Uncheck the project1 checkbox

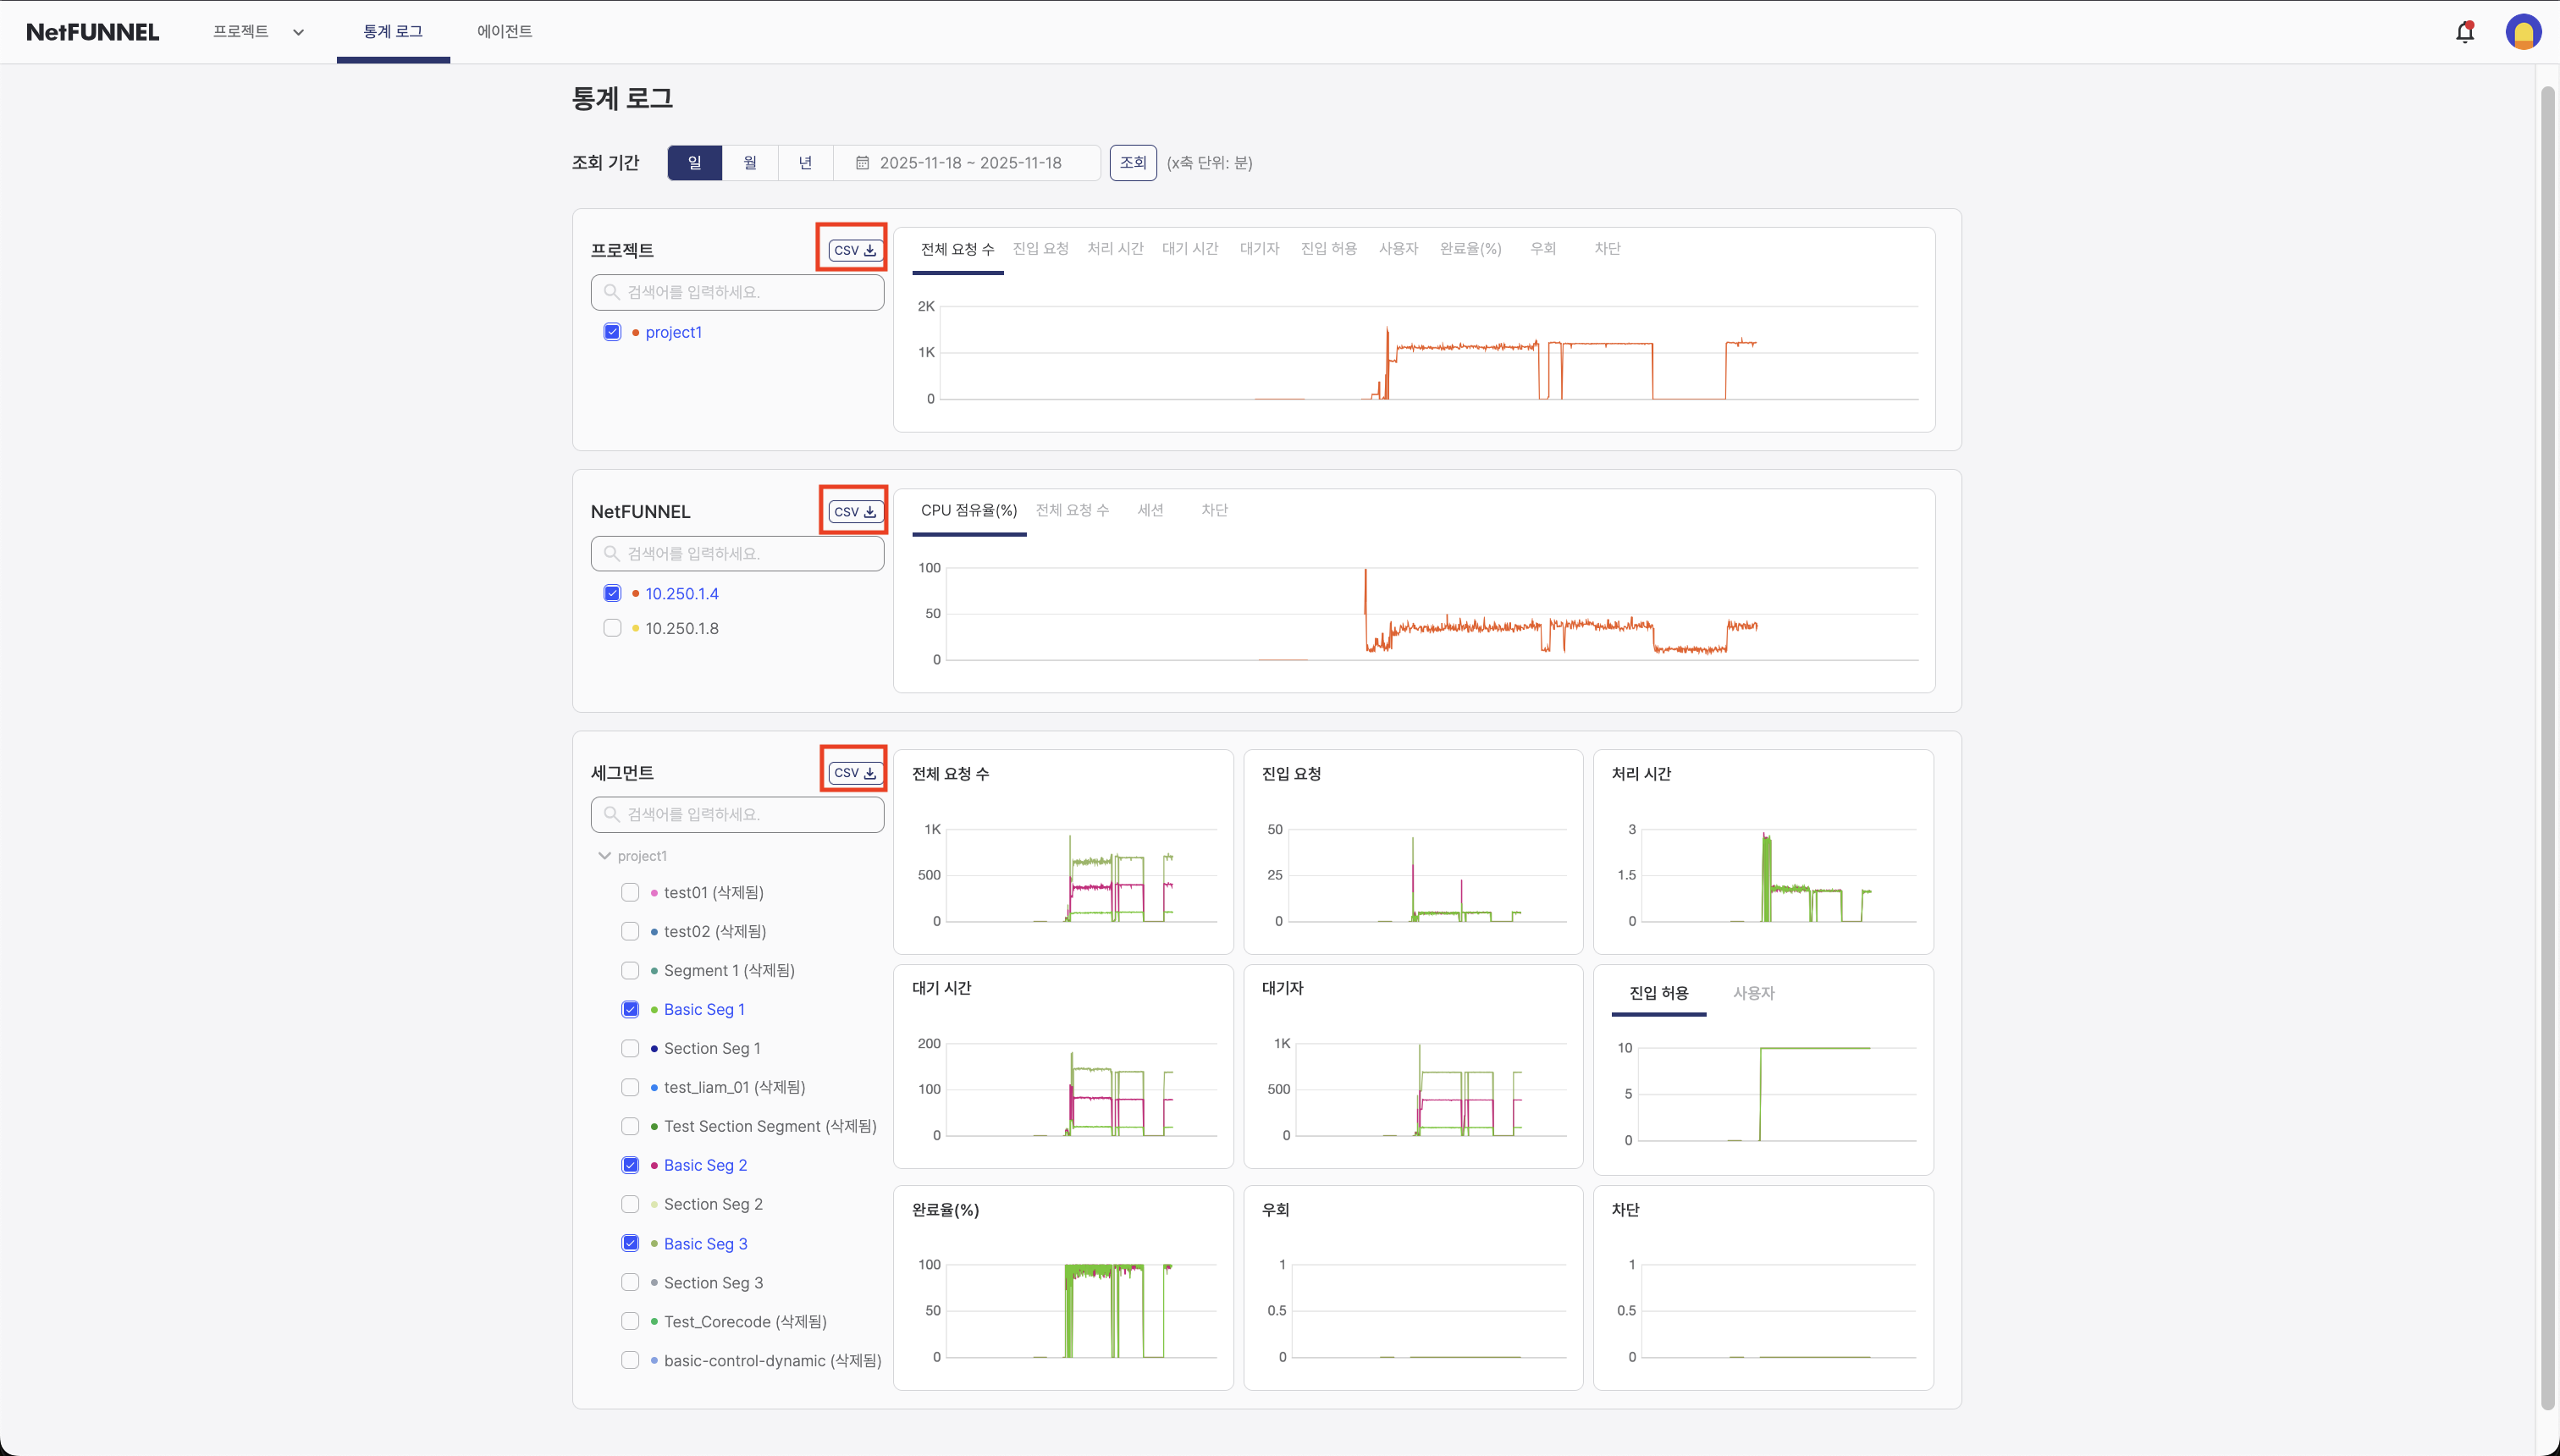click(612, 332)
